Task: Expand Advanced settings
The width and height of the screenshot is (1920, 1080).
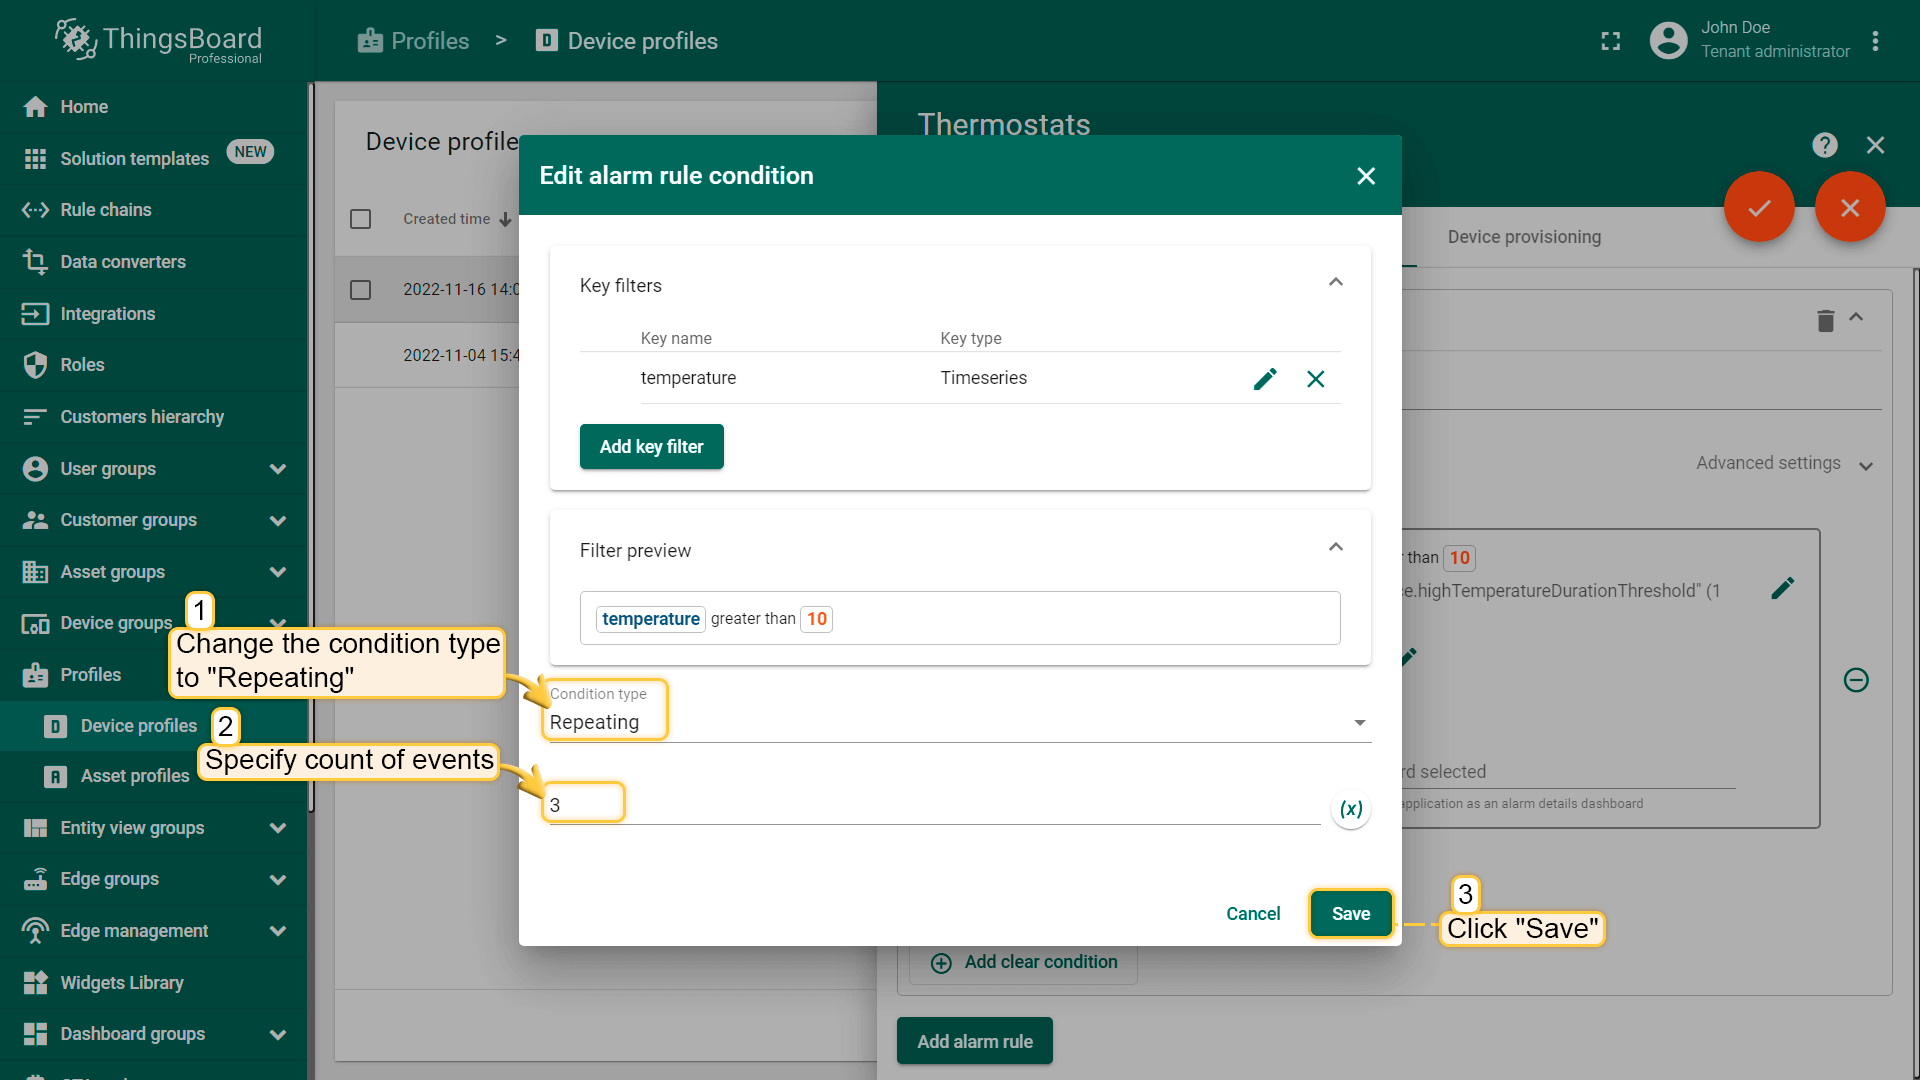Action: (x=1784, y=464)
